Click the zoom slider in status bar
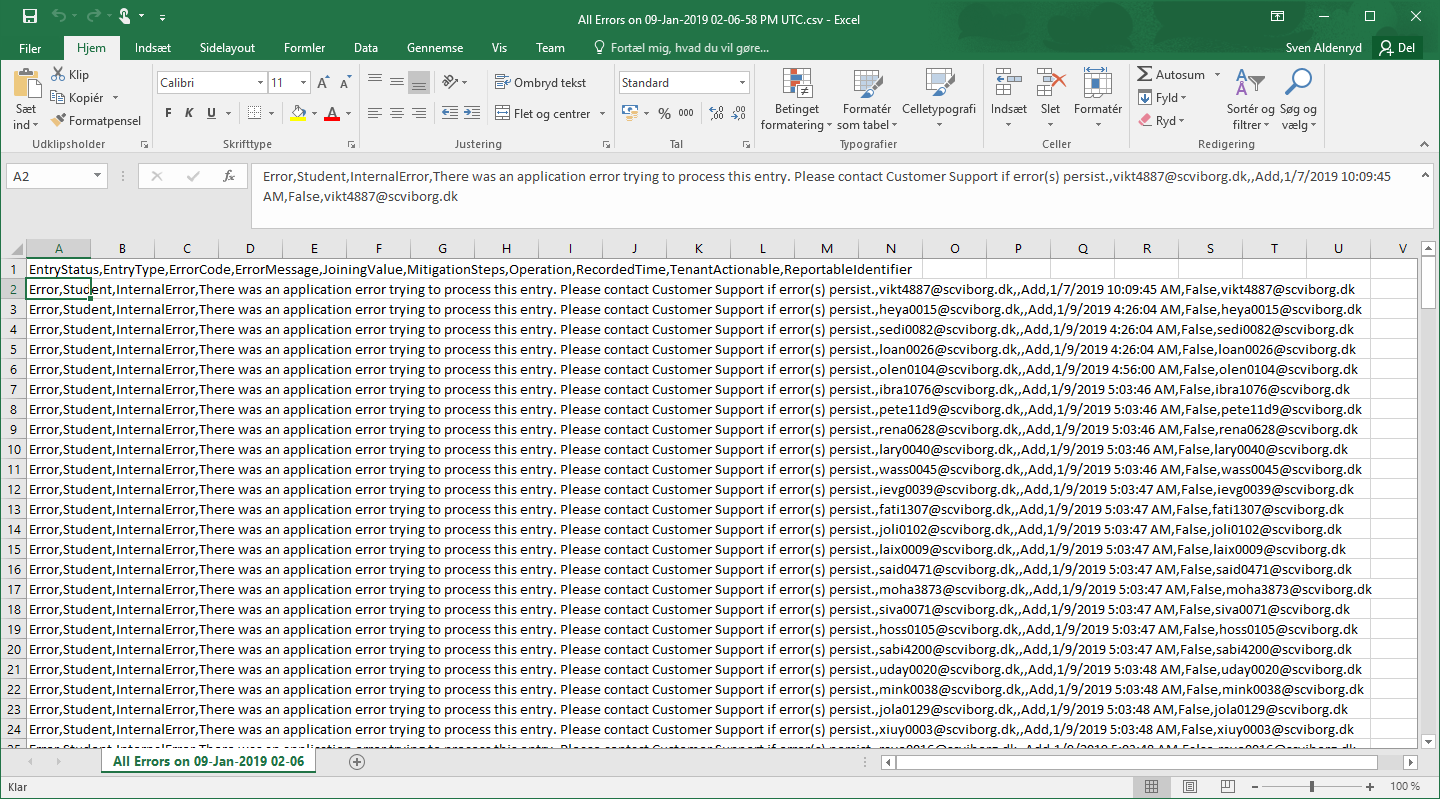The height and width of the screenshot is (799, 1440). 1311,787
